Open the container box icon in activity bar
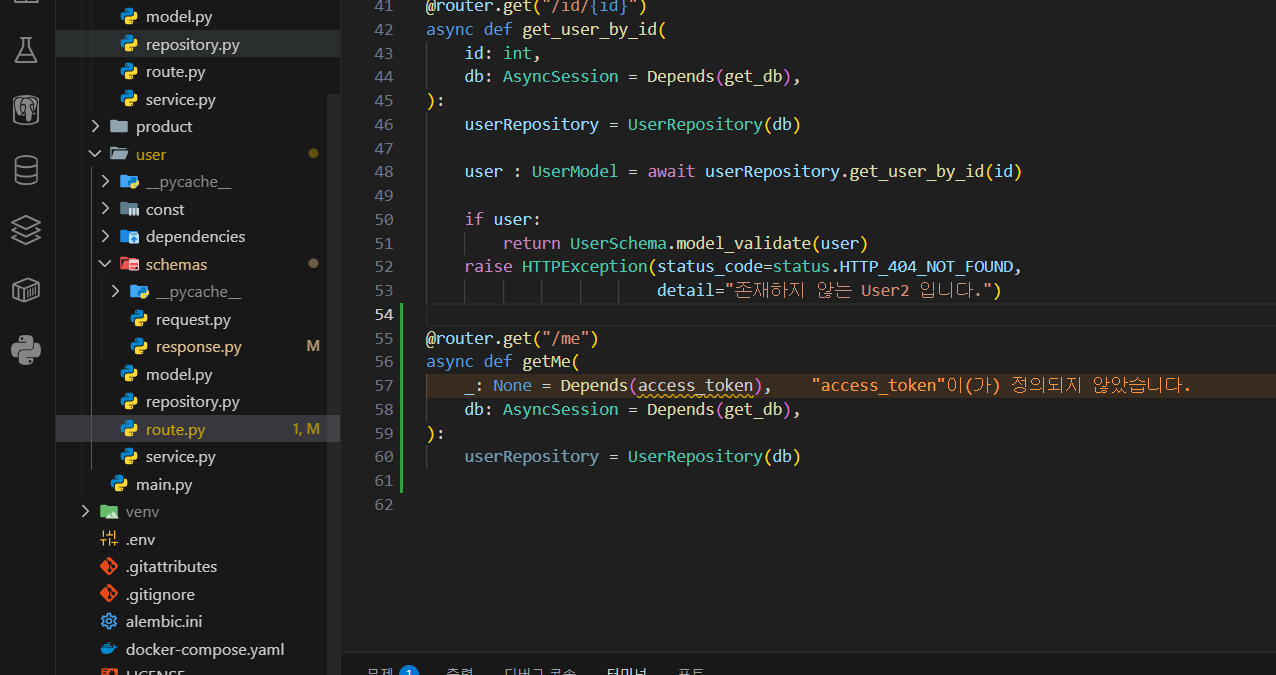 click(x=26, y=290)
